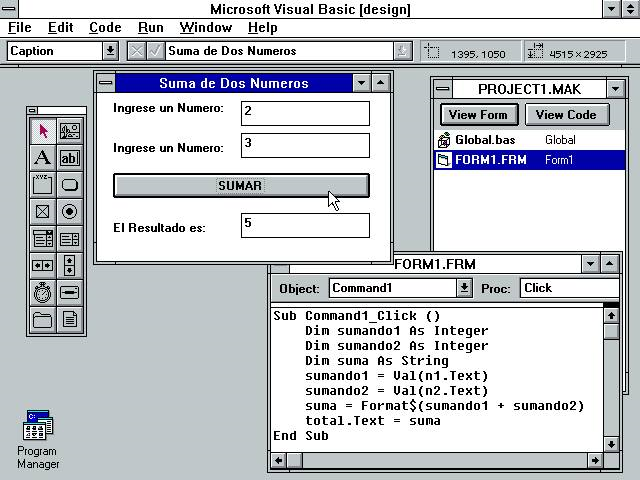Image resolution: width=640 pixels, height=480 pixels.
Task: Click the result field containing 5
Action: click(305, 225)
